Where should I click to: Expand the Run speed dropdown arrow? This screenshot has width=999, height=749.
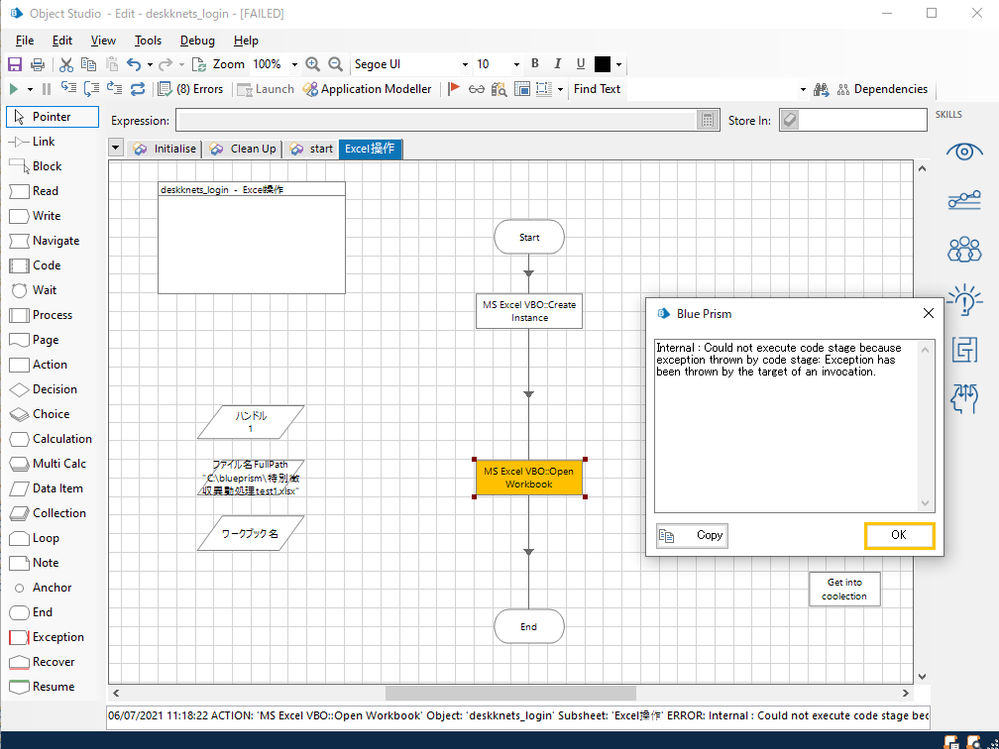[30, 89]
